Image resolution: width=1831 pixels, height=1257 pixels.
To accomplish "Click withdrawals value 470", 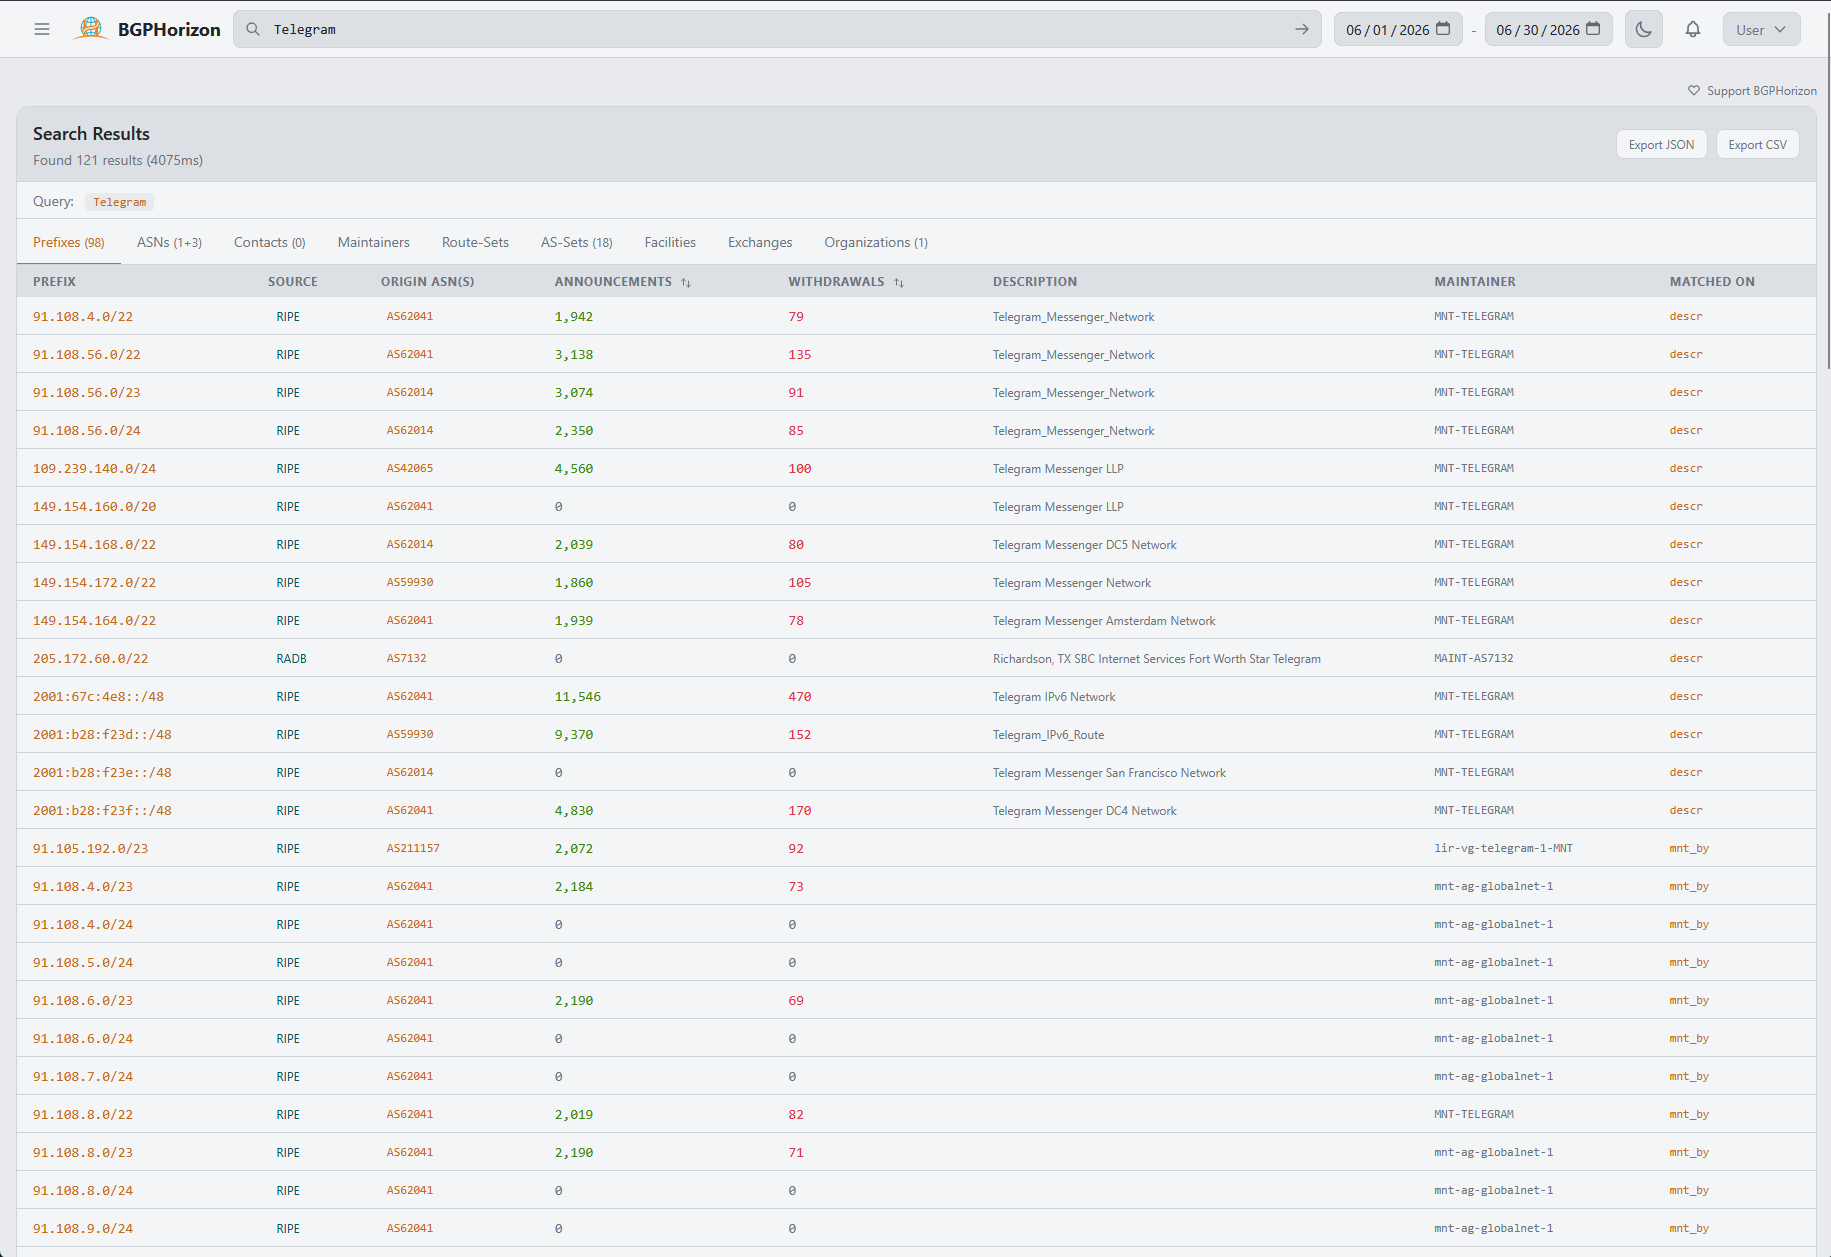I will point(800,697).
